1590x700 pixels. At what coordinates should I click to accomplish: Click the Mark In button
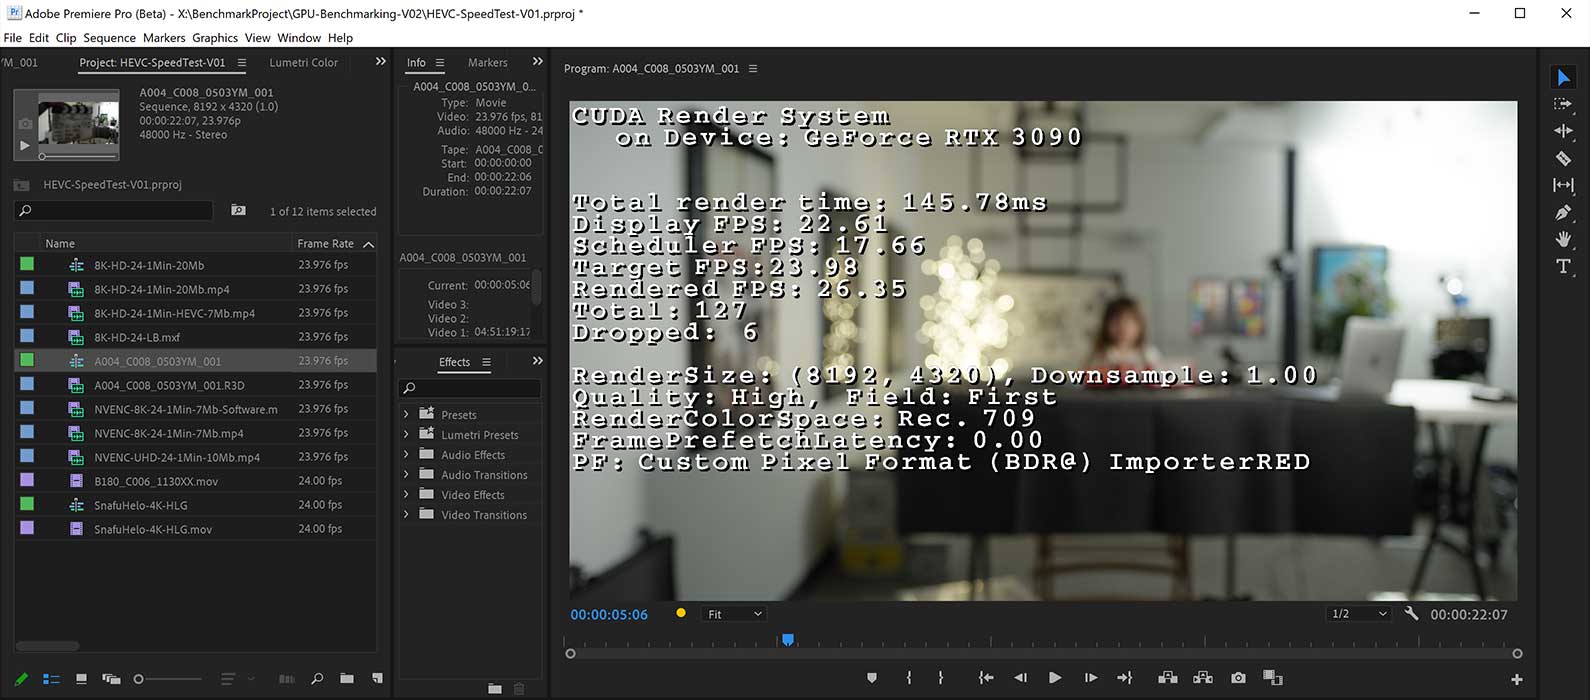point(908,678)
